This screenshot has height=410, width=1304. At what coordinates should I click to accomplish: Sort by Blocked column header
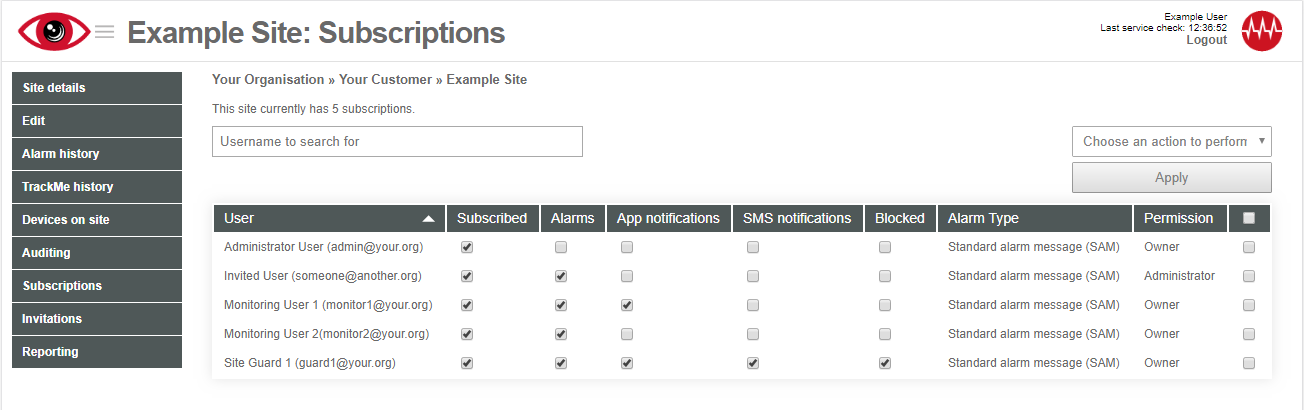pyautogui.click(x=900, y=218)
